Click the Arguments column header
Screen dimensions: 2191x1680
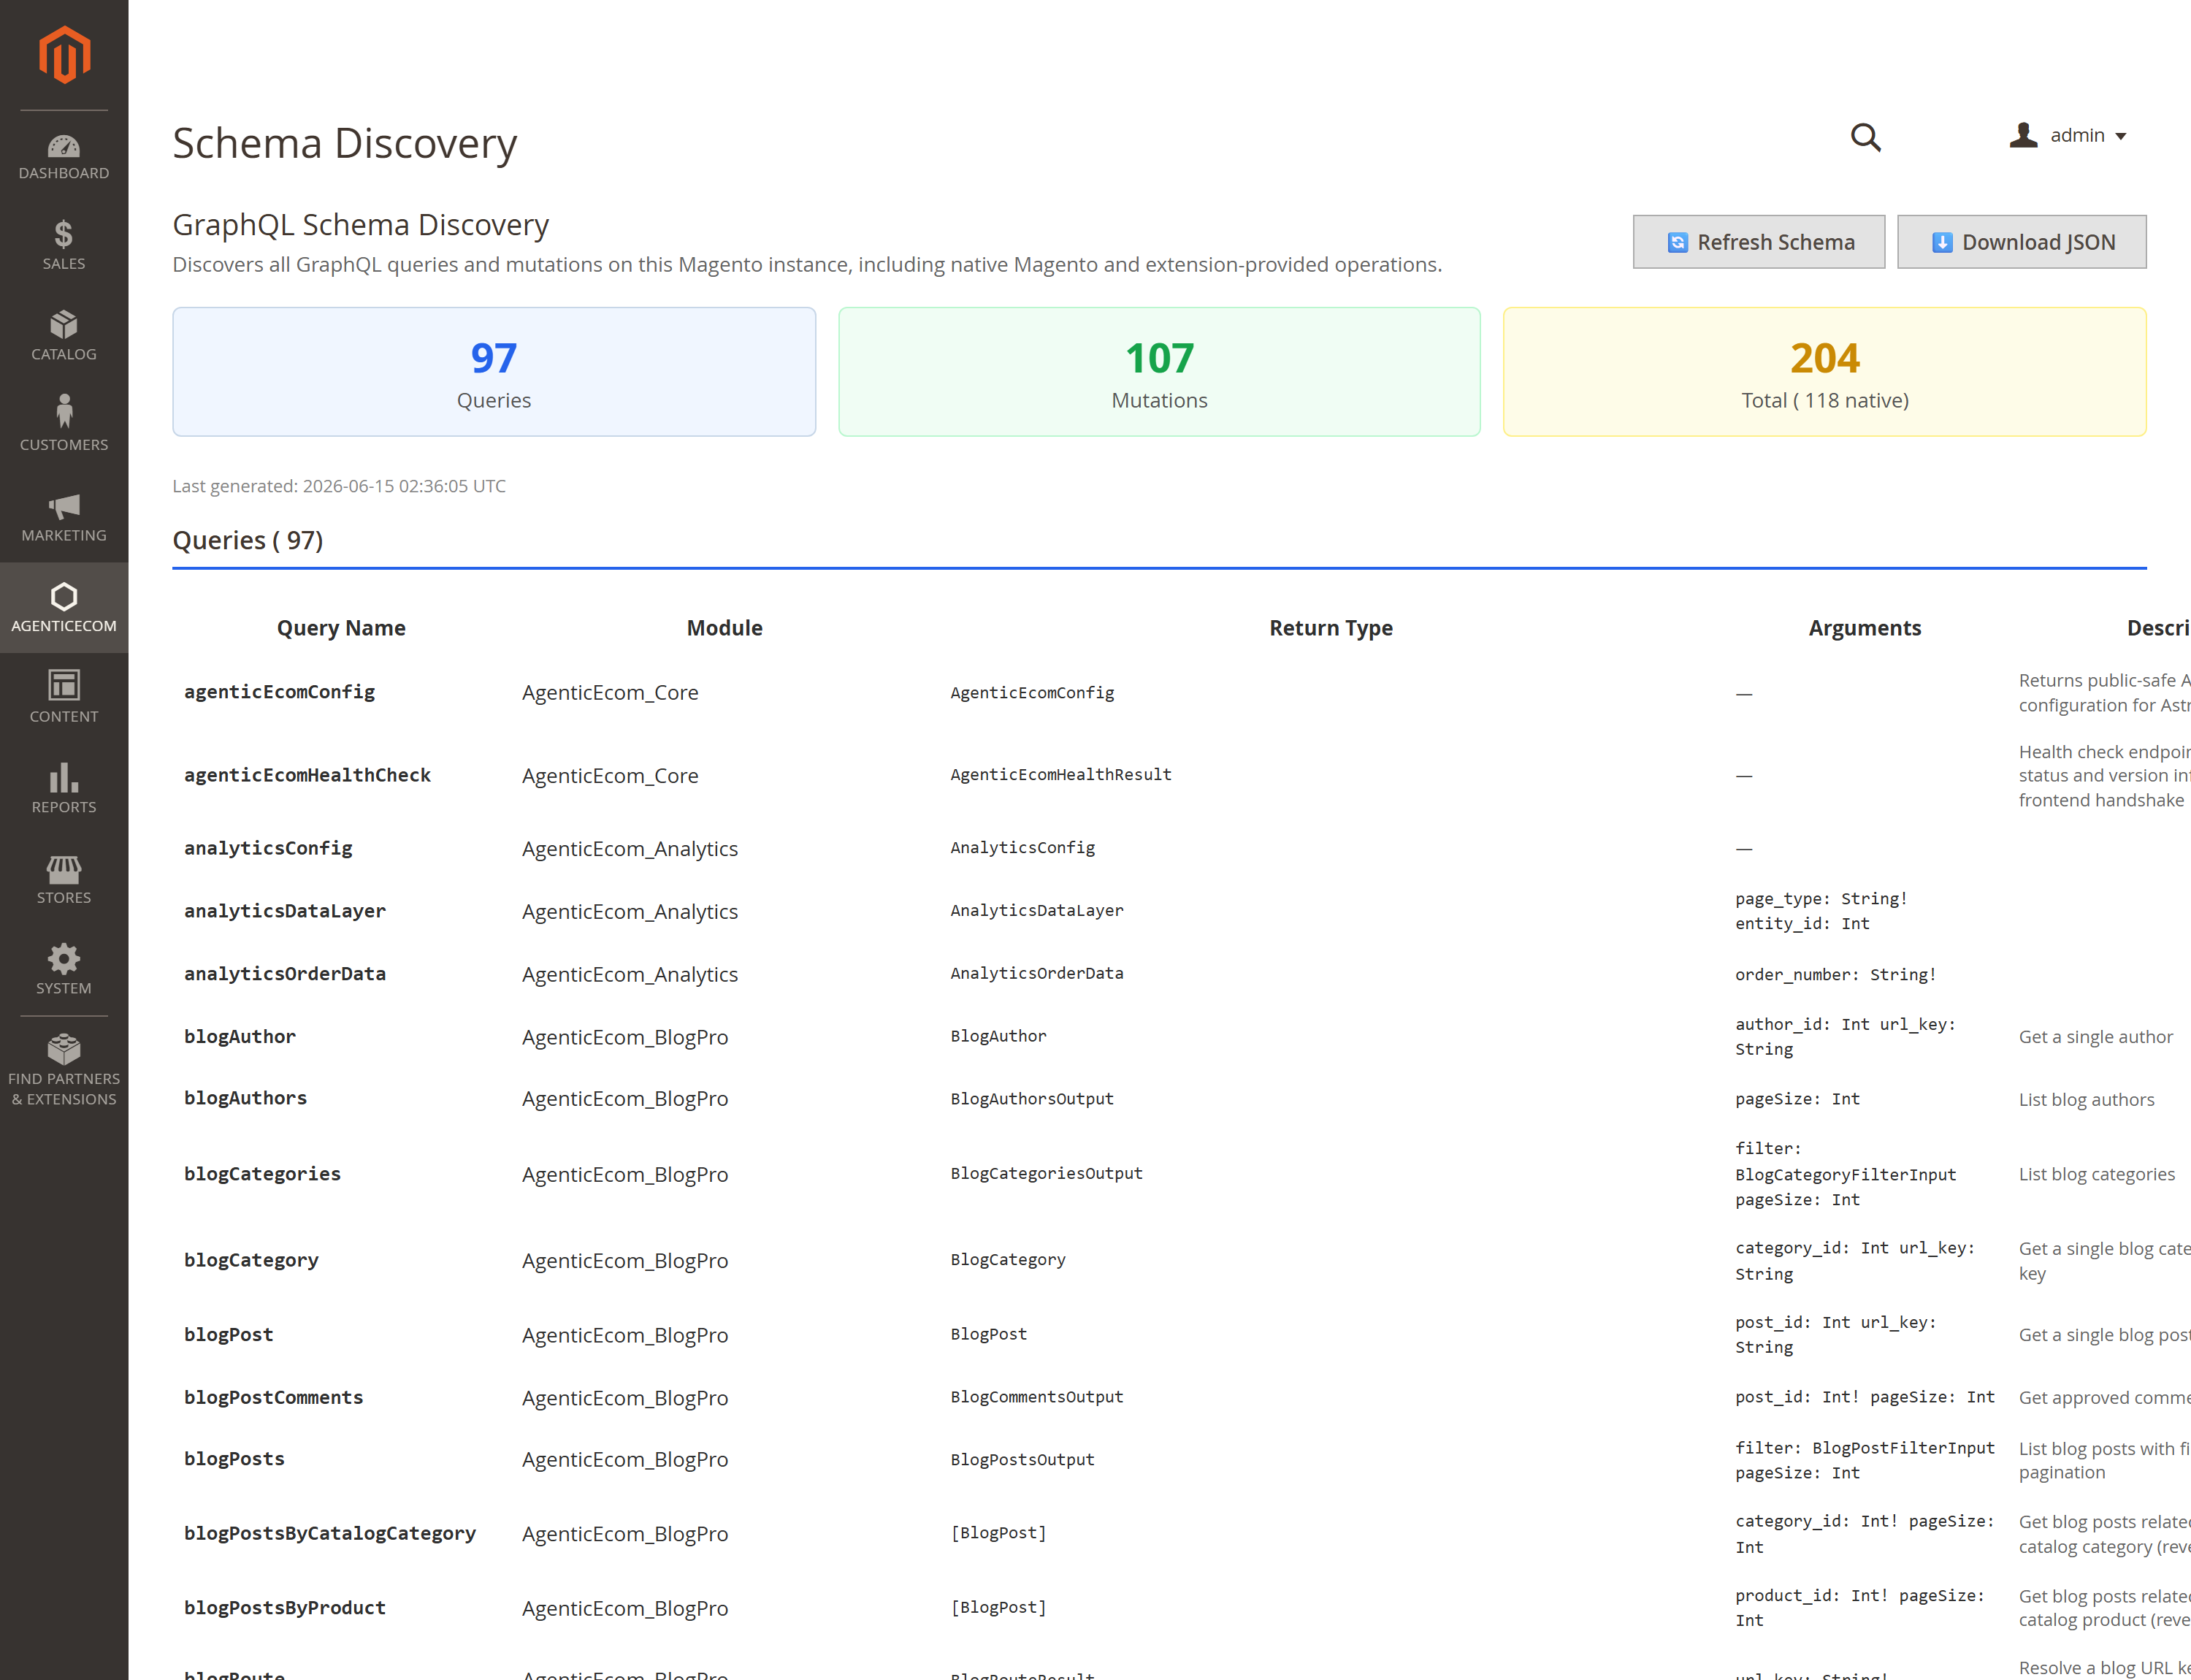1864,628
